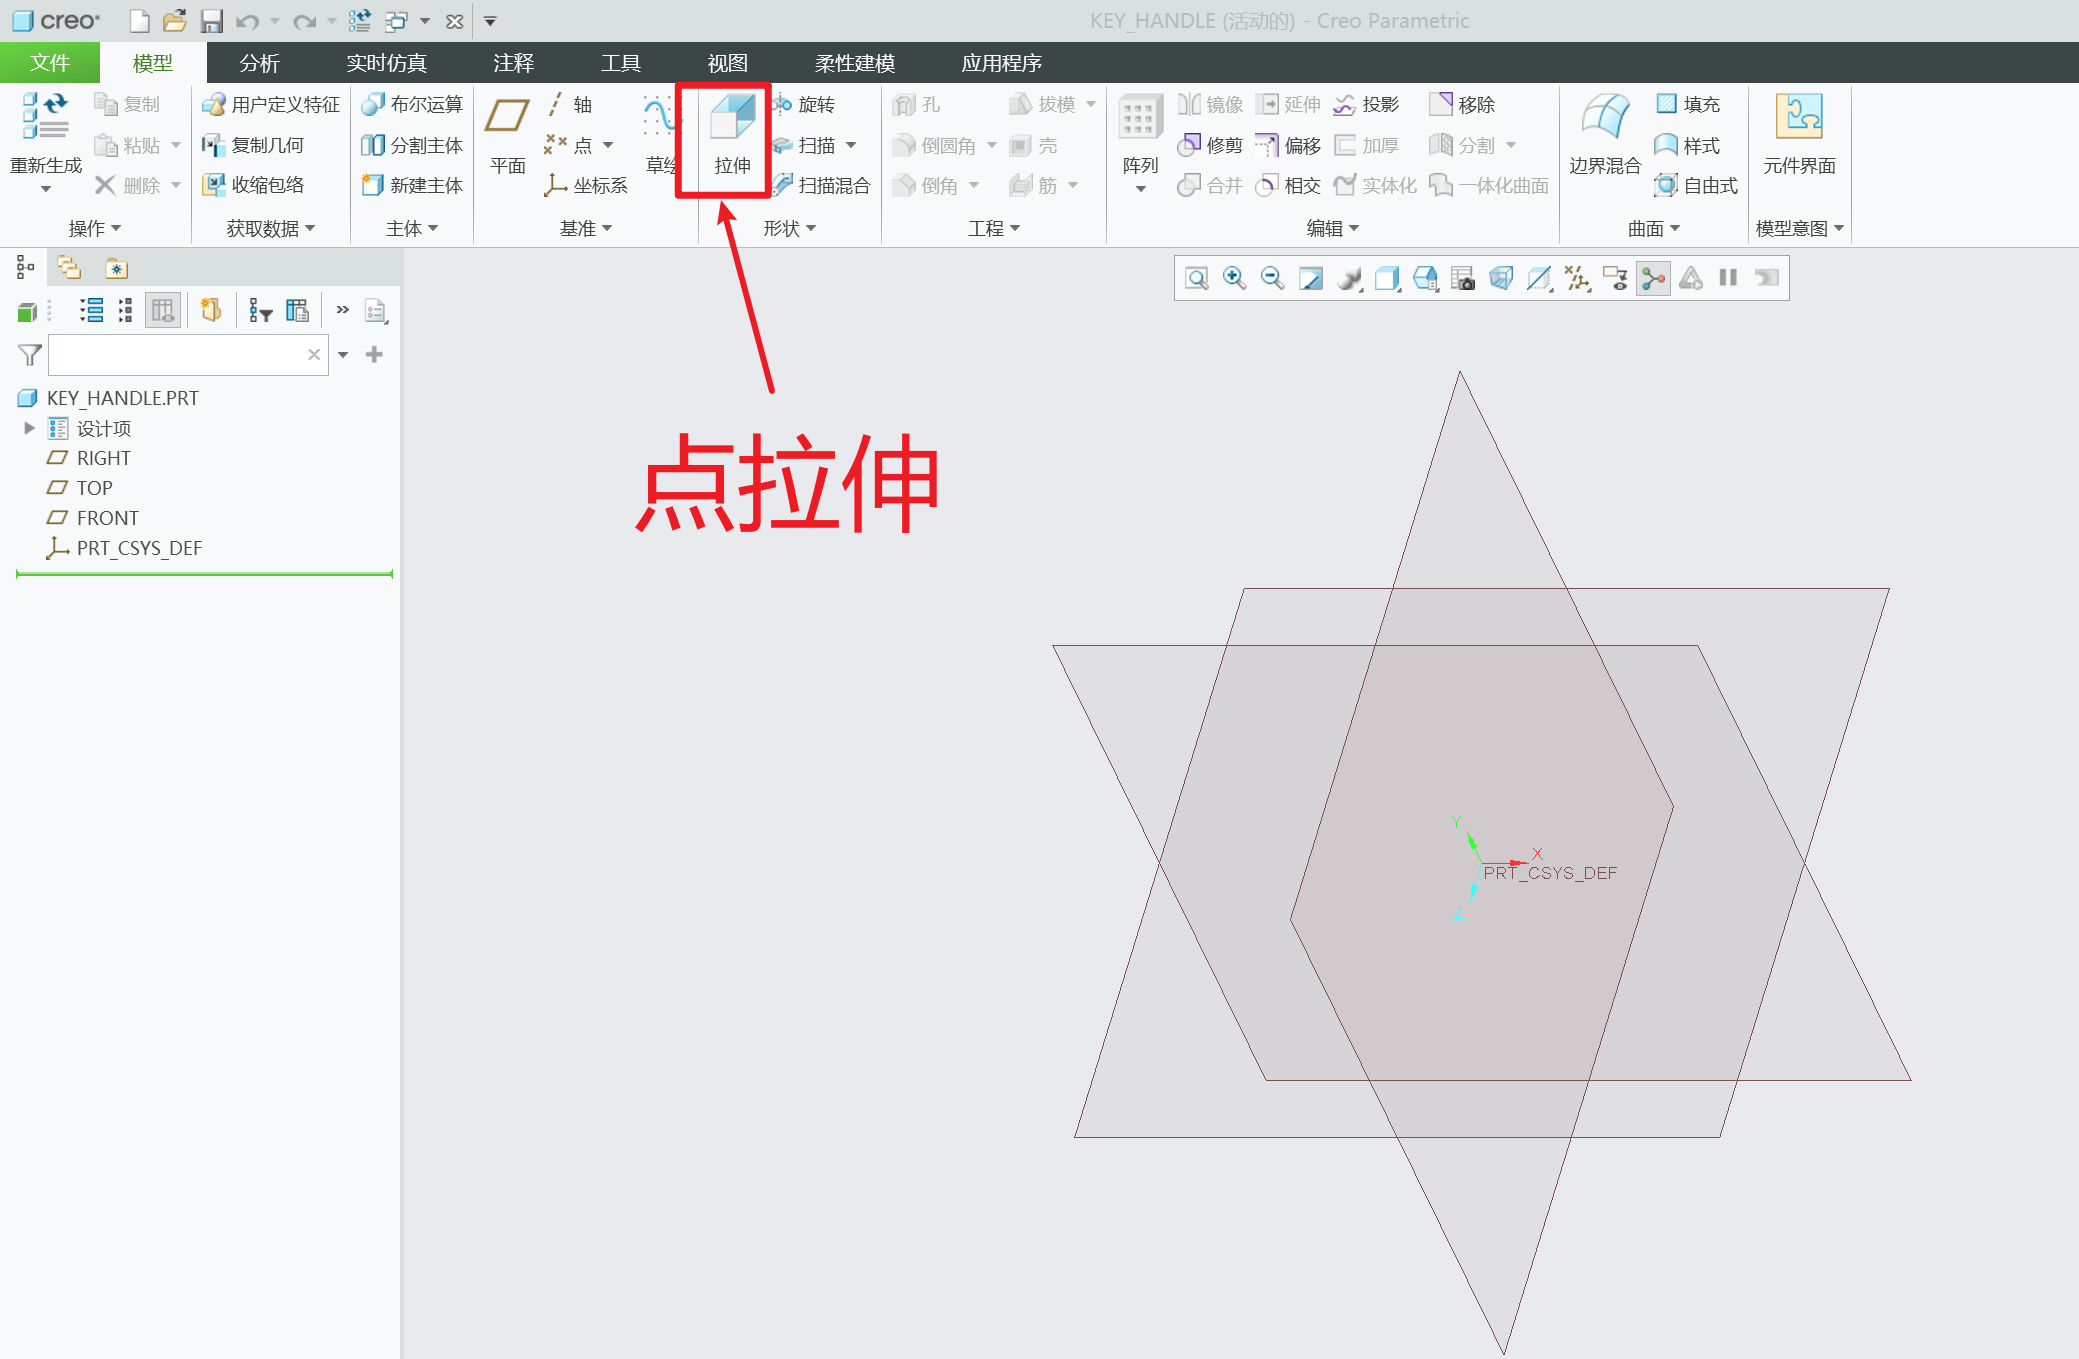The height and width of the screenshot is (1359, 2079).
Task: Open the 基准 group dropdown
Action: click(x=586, y=228)
